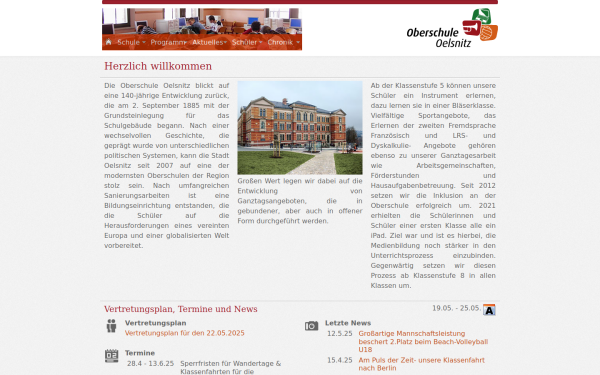This screenshot has width=600, height=375.
Task: Open the Schule menu
Action: point(128,42)
